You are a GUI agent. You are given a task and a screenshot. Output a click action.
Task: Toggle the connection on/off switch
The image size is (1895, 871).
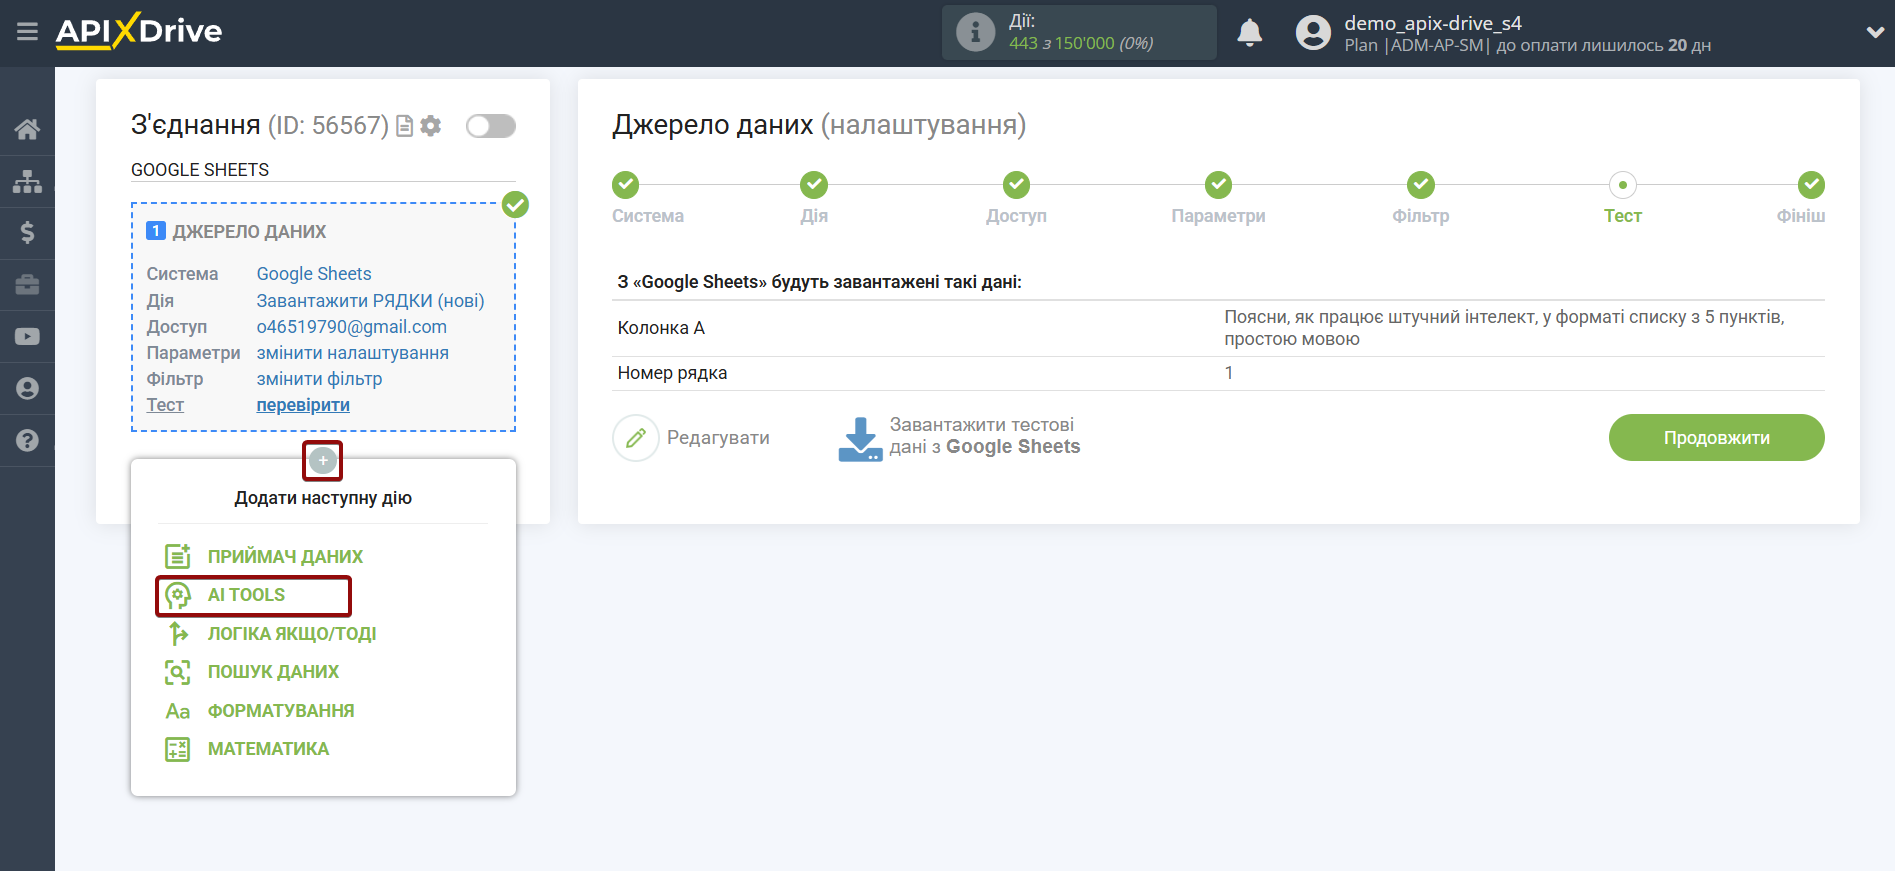coord(490,126)
